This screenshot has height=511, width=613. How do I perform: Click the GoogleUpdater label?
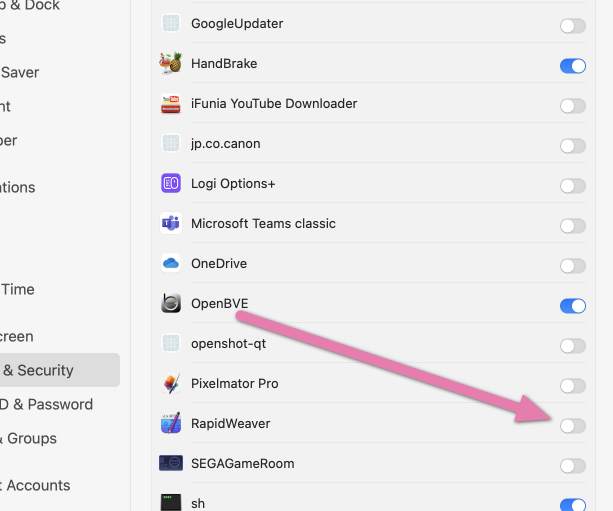[237, 23]
